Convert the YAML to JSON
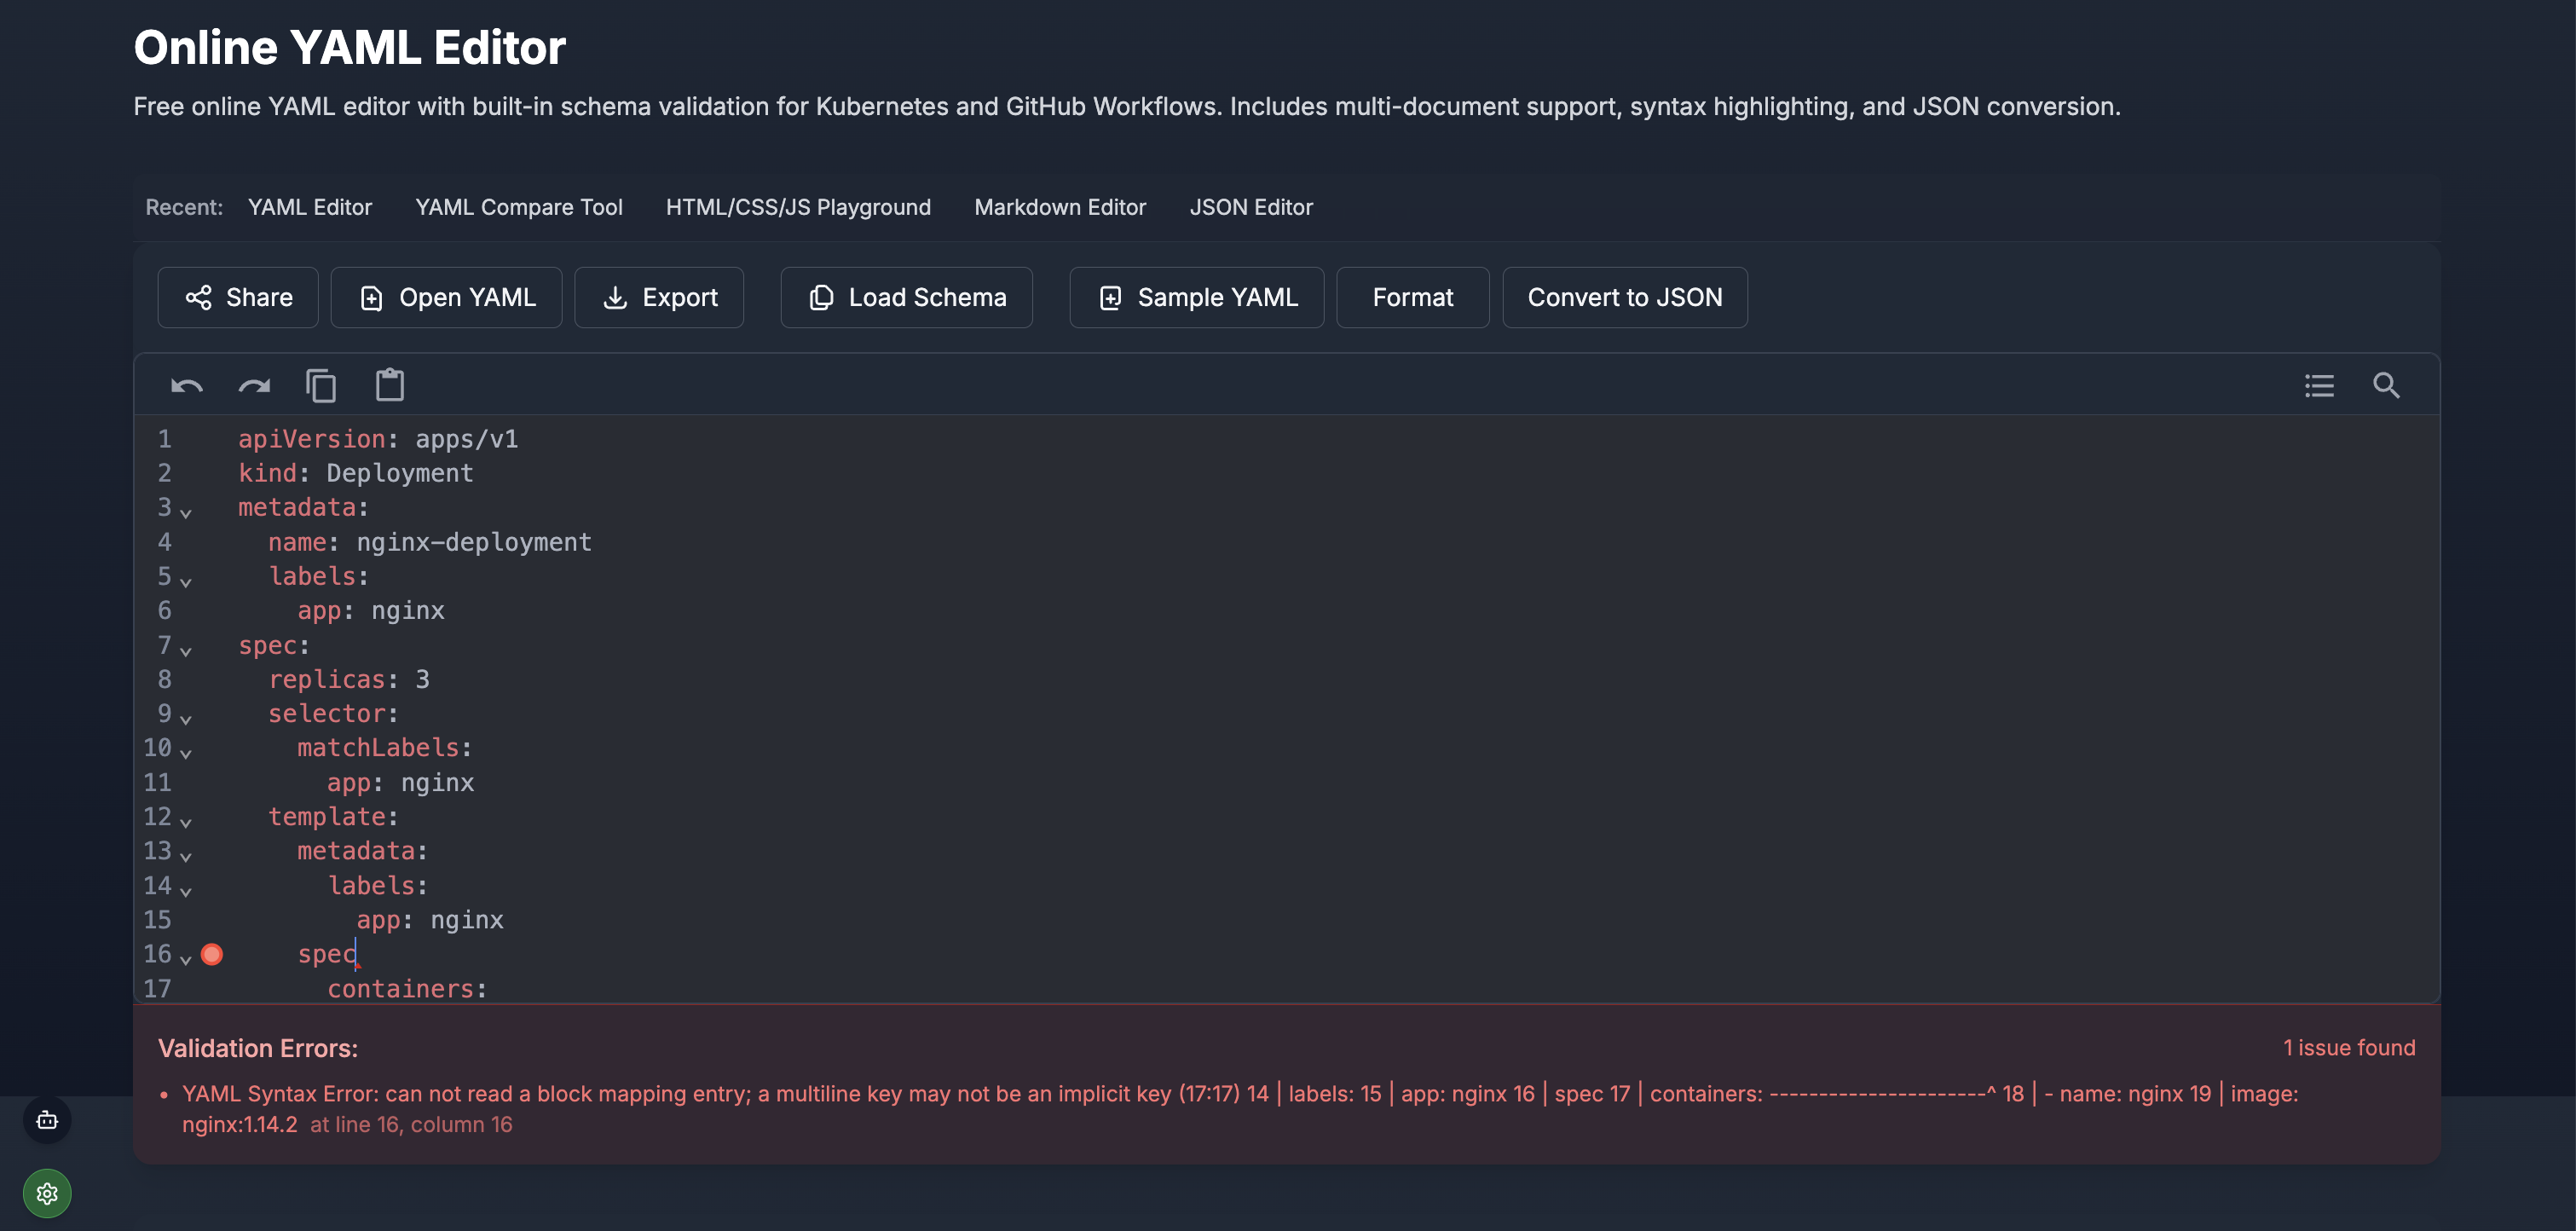This screenshot has width=2576, height=1231. click(1624, 297)
